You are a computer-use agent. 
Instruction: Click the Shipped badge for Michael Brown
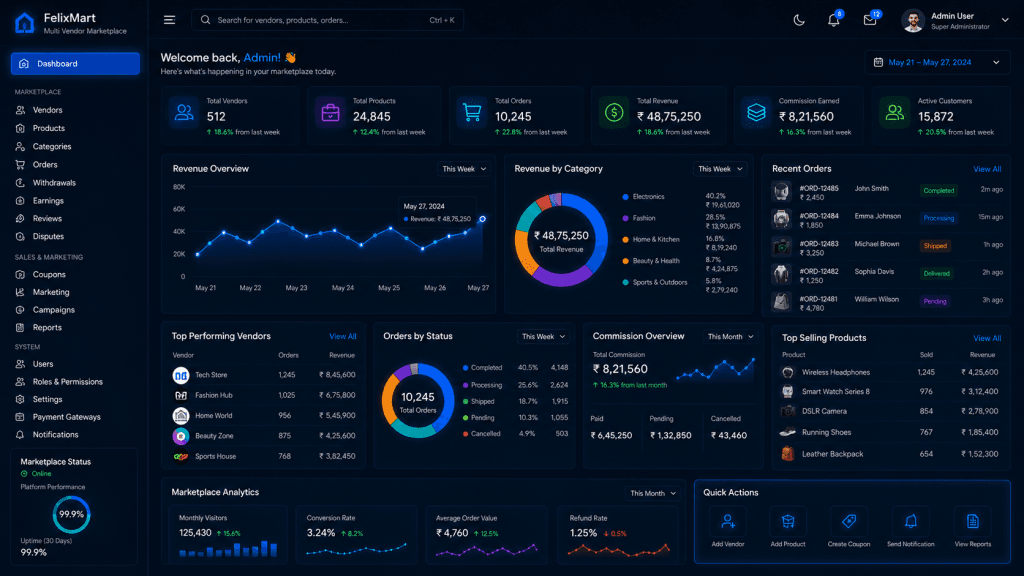coord(935,246)
